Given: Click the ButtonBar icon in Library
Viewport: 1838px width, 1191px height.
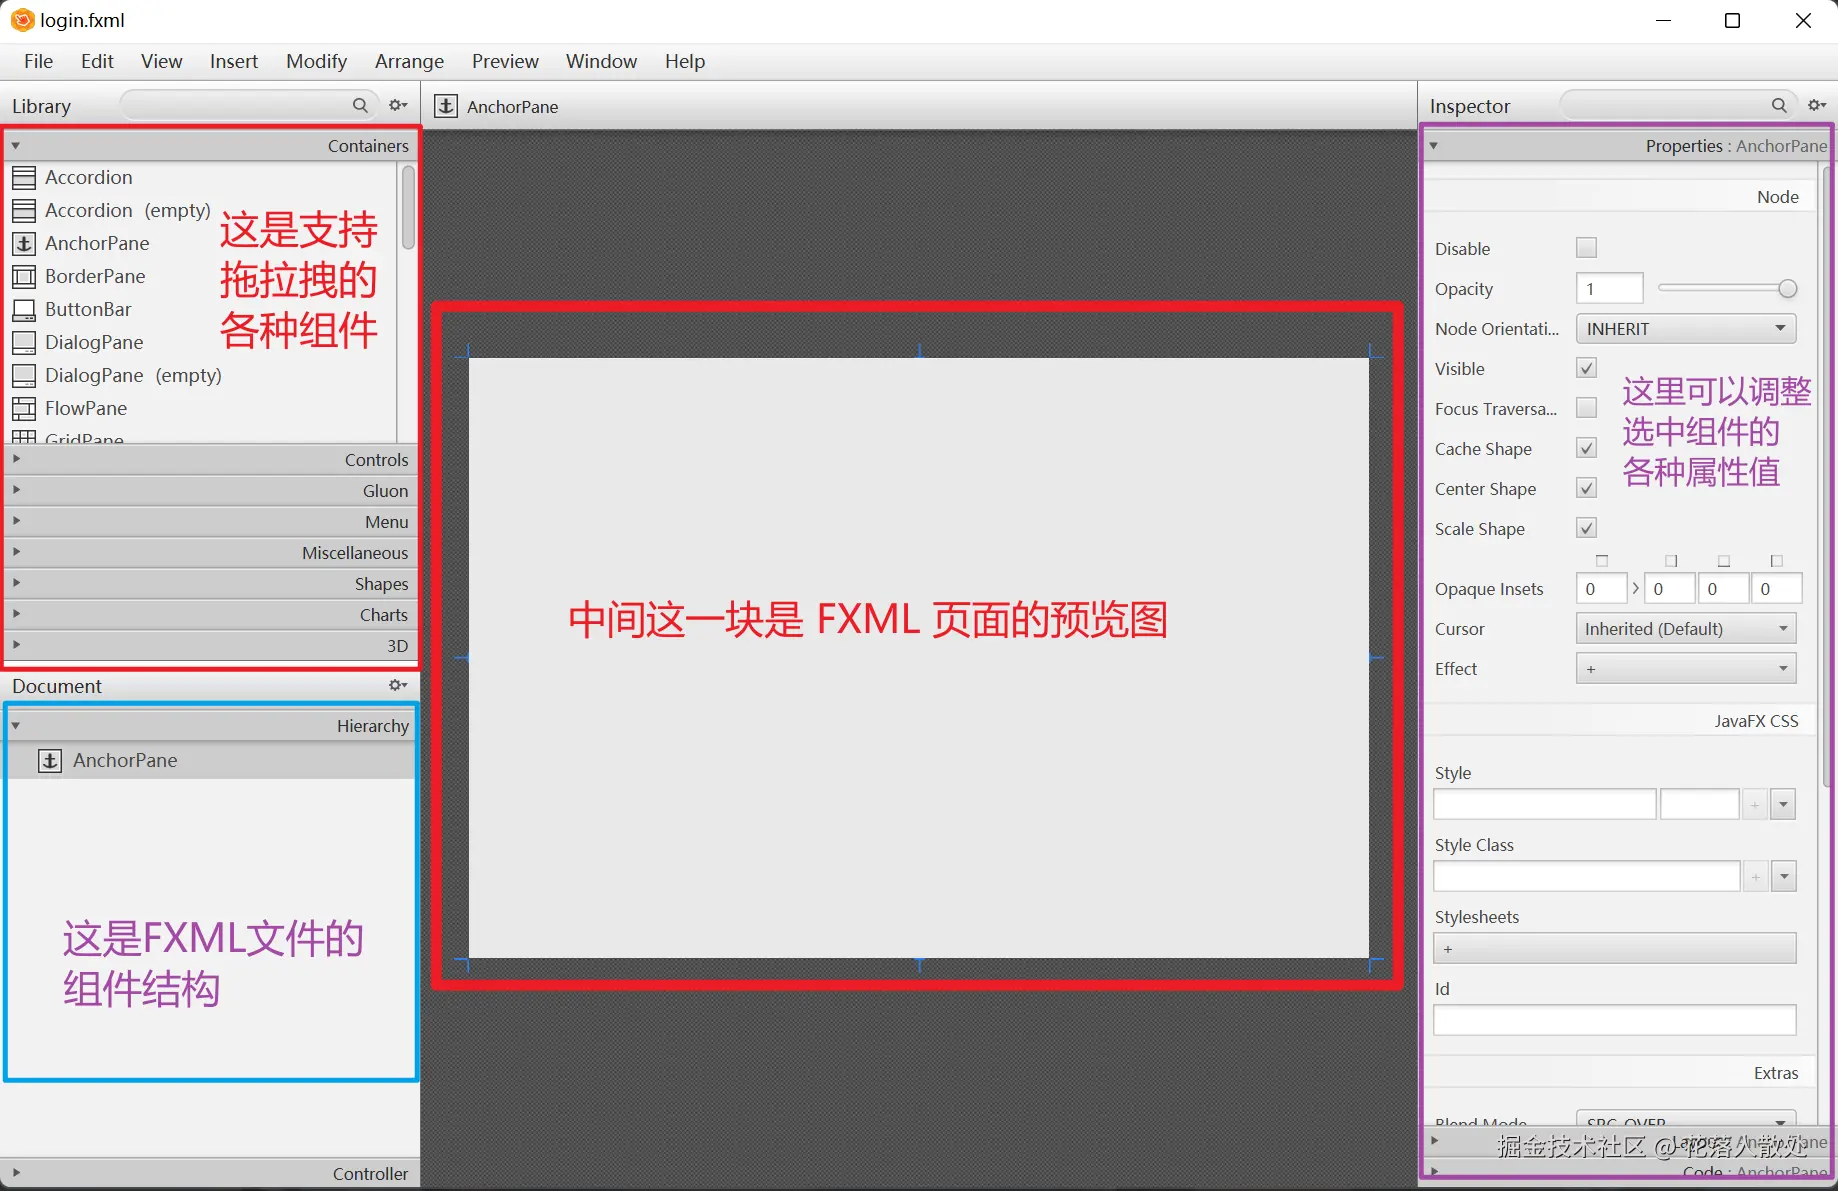Looking at the screenshot, I should pyautogui.click(x=24, y=310).
